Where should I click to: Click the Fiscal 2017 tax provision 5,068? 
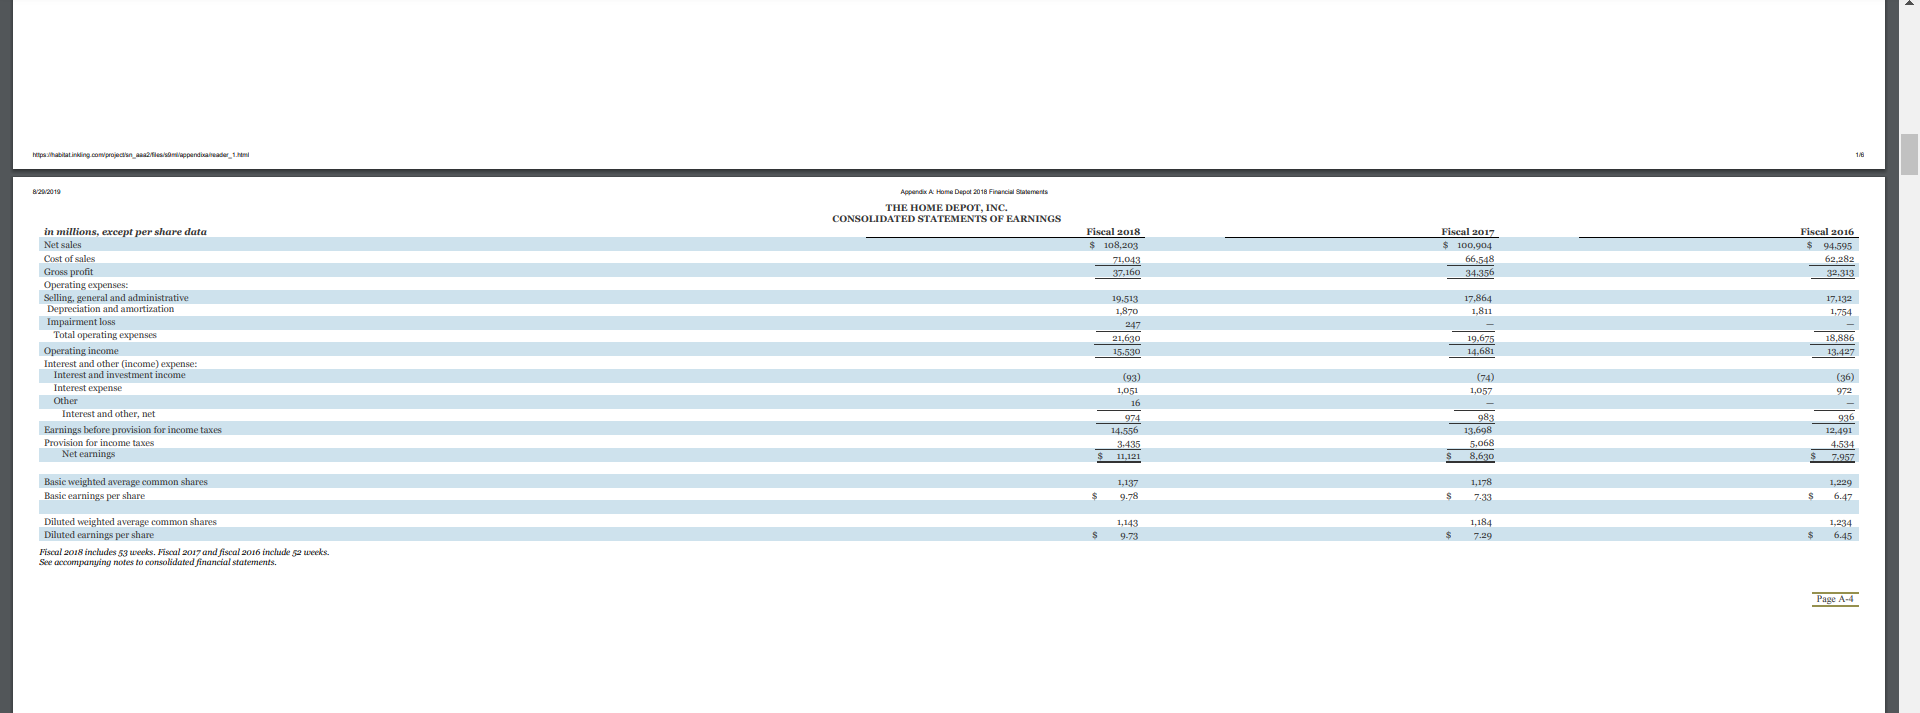tap(1481, 443)
